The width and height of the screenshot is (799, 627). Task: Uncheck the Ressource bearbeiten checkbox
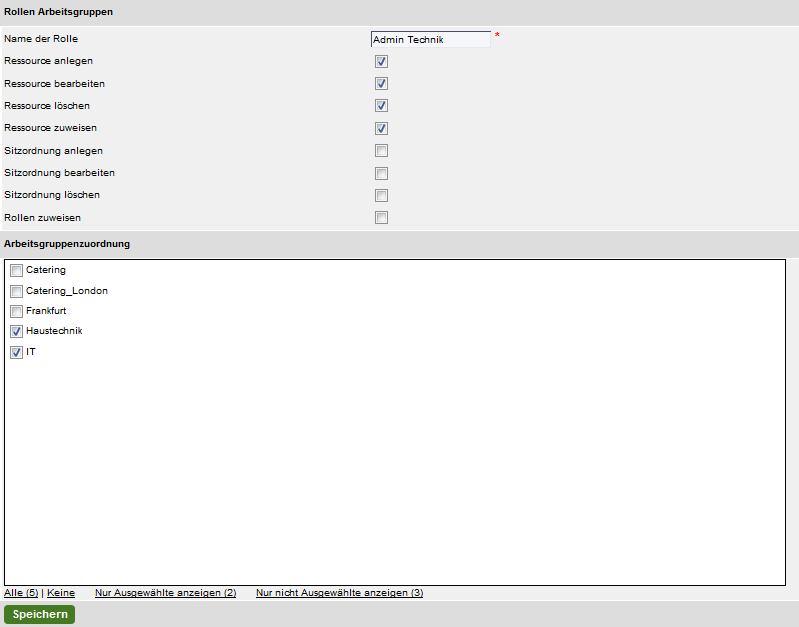(381, 84)
